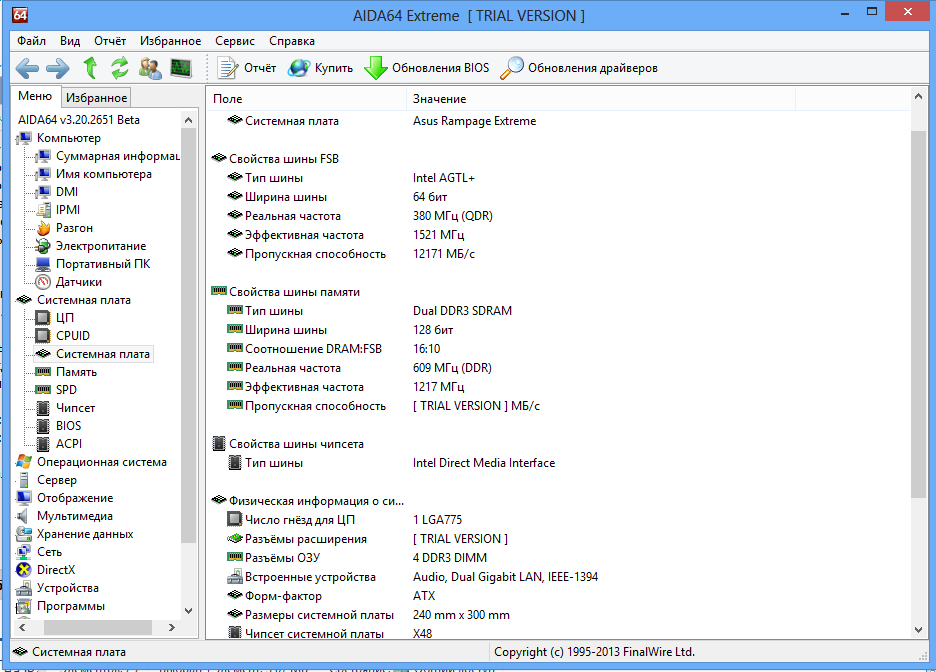Click the Программы icon in tree
This screenshot has width=936, height=672.
[x=24, y=606]
